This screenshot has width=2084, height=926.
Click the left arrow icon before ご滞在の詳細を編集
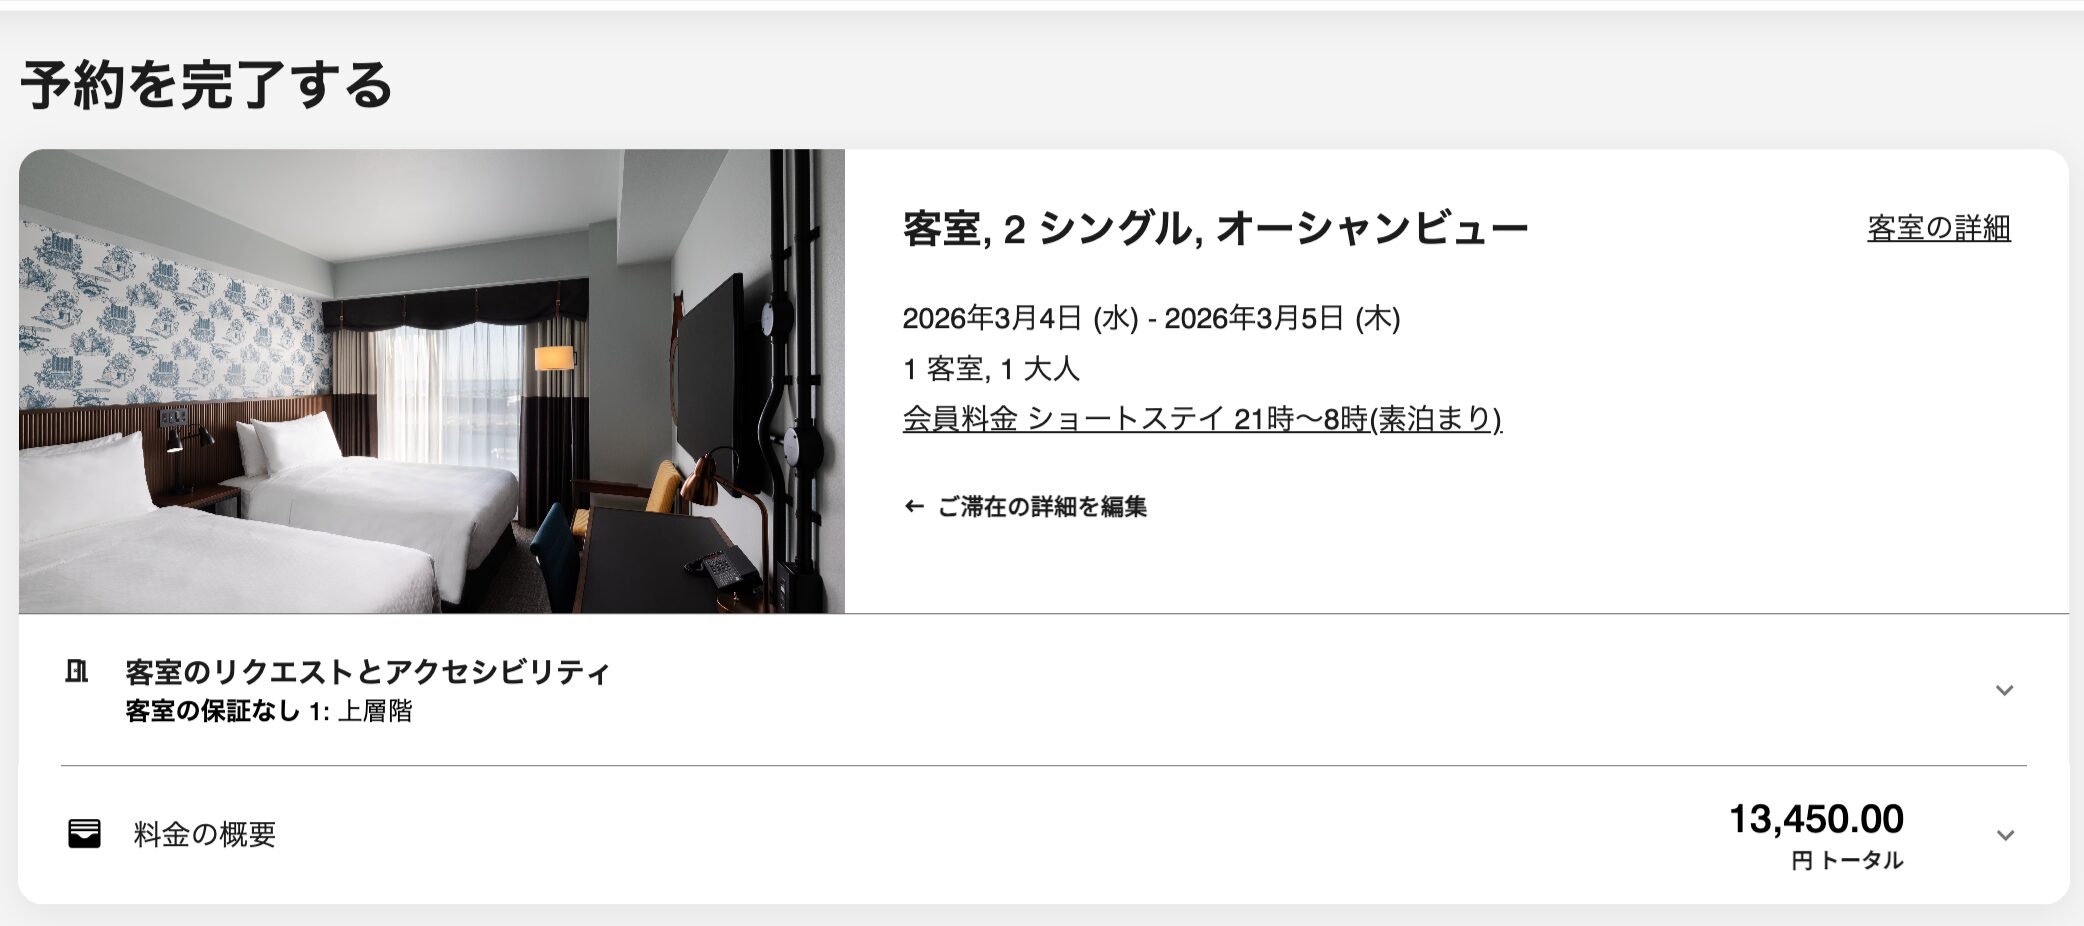pos(913,506)
